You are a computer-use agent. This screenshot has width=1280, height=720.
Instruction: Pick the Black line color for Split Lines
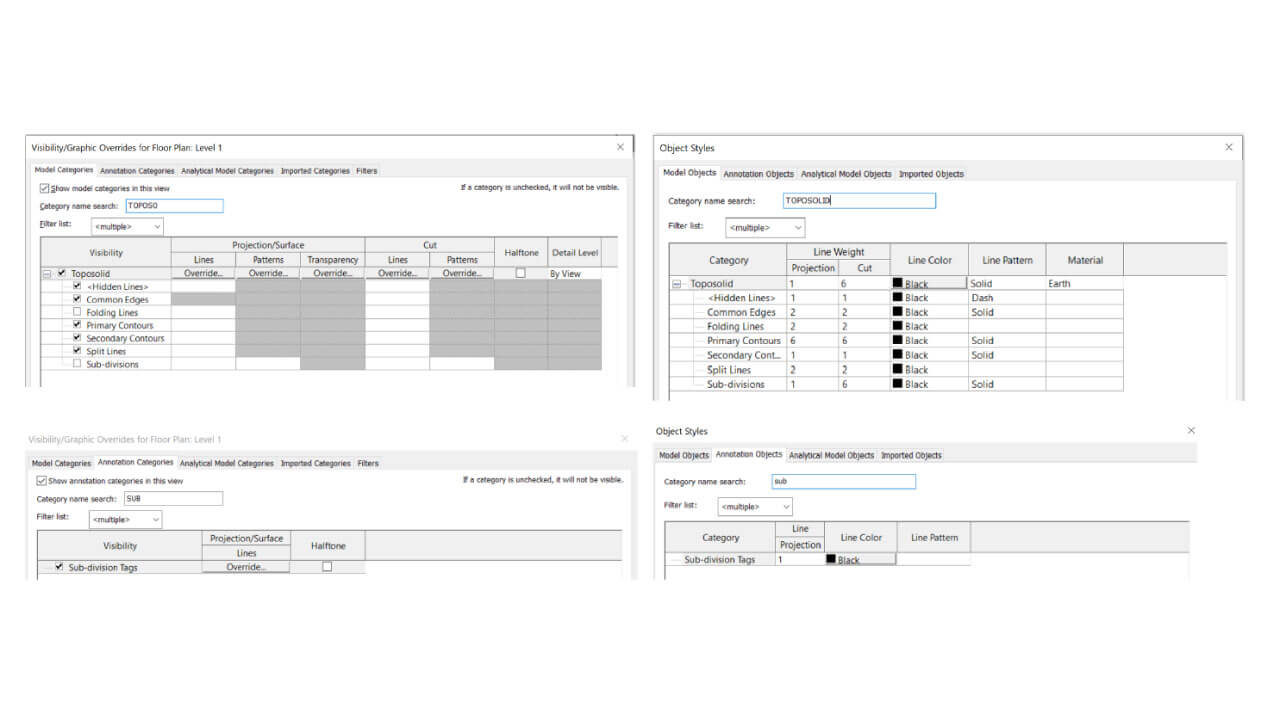929,370
